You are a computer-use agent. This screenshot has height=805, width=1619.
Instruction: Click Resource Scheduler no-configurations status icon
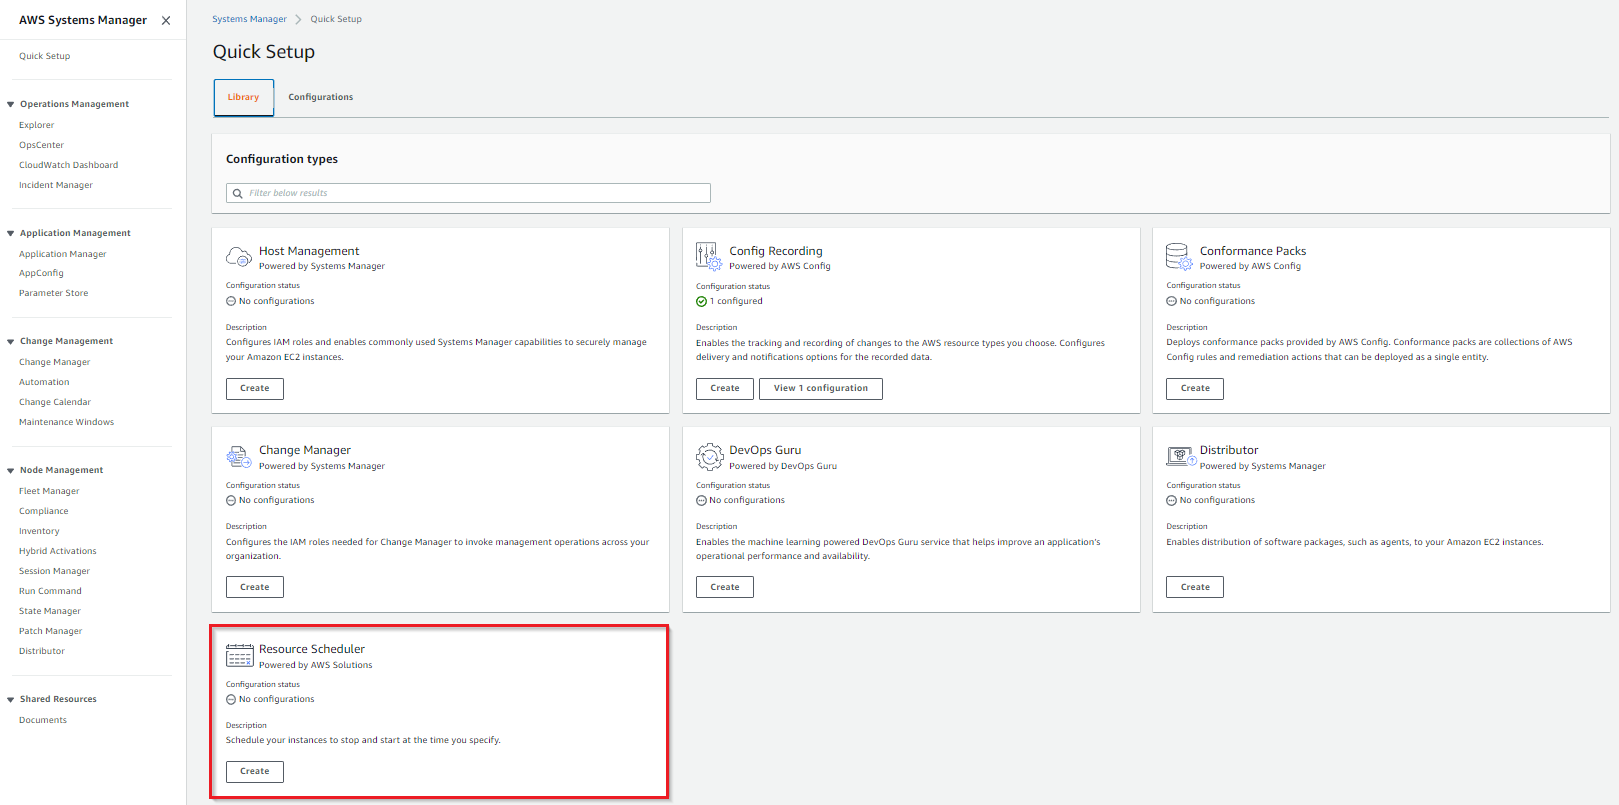pos(231,699)
